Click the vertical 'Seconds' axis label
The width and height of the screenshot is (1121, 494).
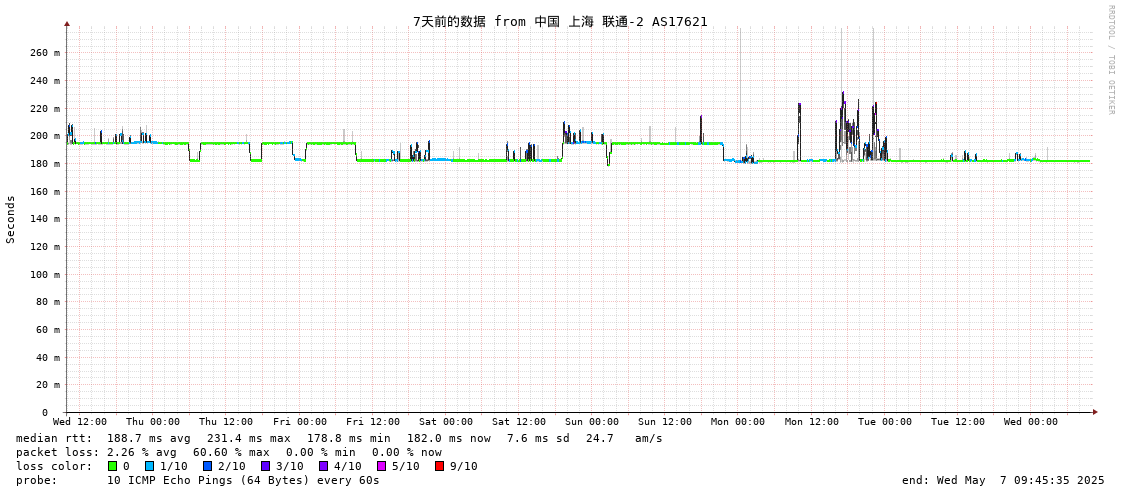click(x=11, y=219)
